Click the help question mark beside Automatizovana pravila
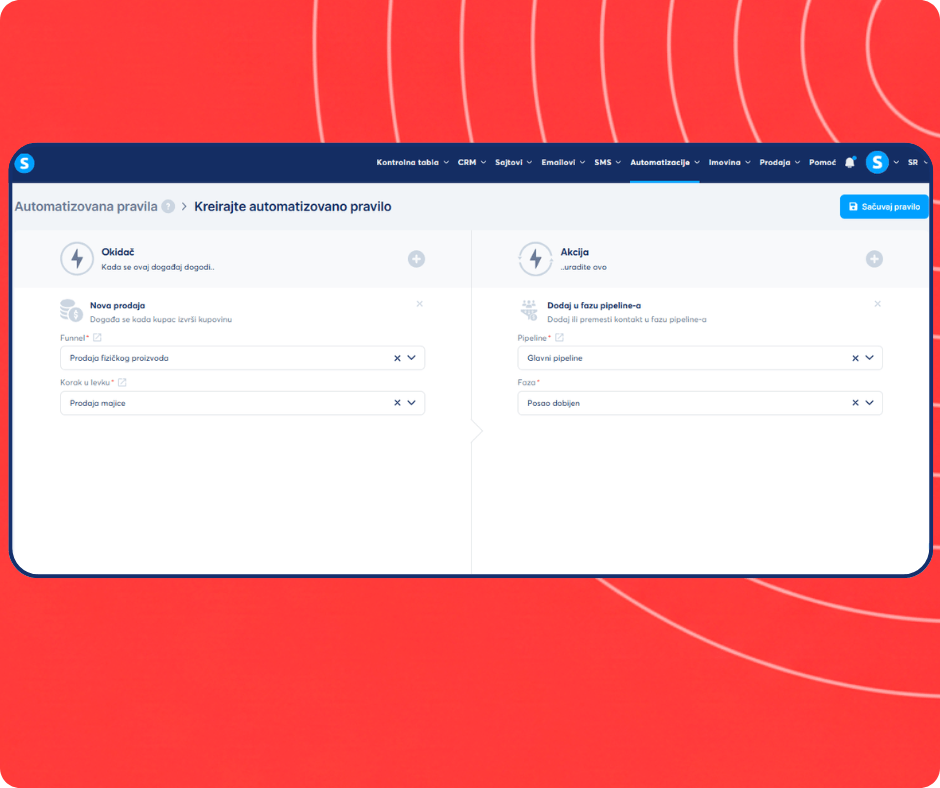940x788 pixels. pos(168,206)
